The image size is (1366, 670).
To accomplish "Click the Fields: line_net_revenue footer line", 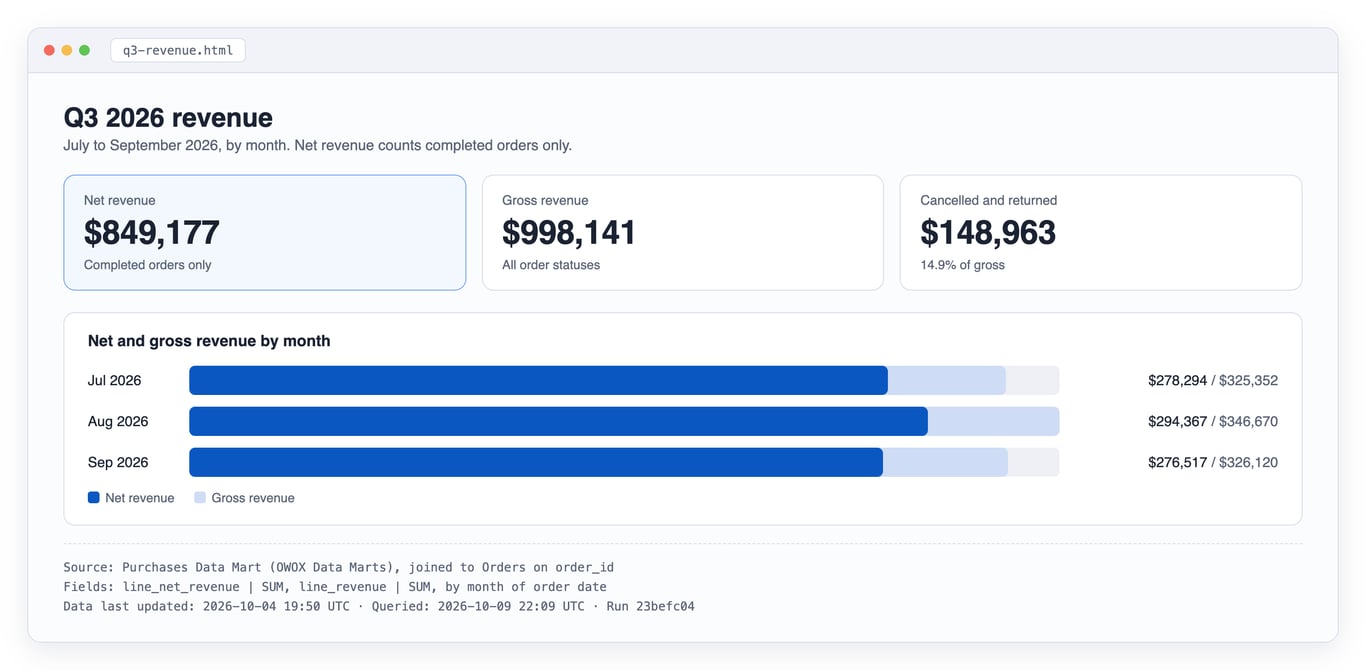I will pyautogui.click(x=335, y=587).
